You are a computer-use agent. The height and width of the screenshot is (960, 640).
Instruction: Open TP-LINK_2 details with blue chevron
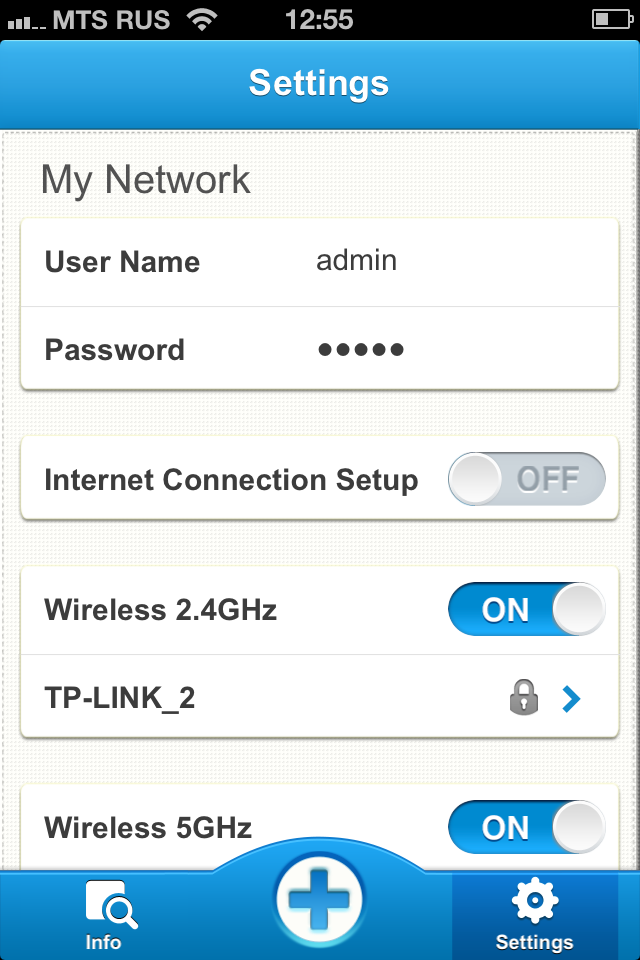[x=571, y=699]
